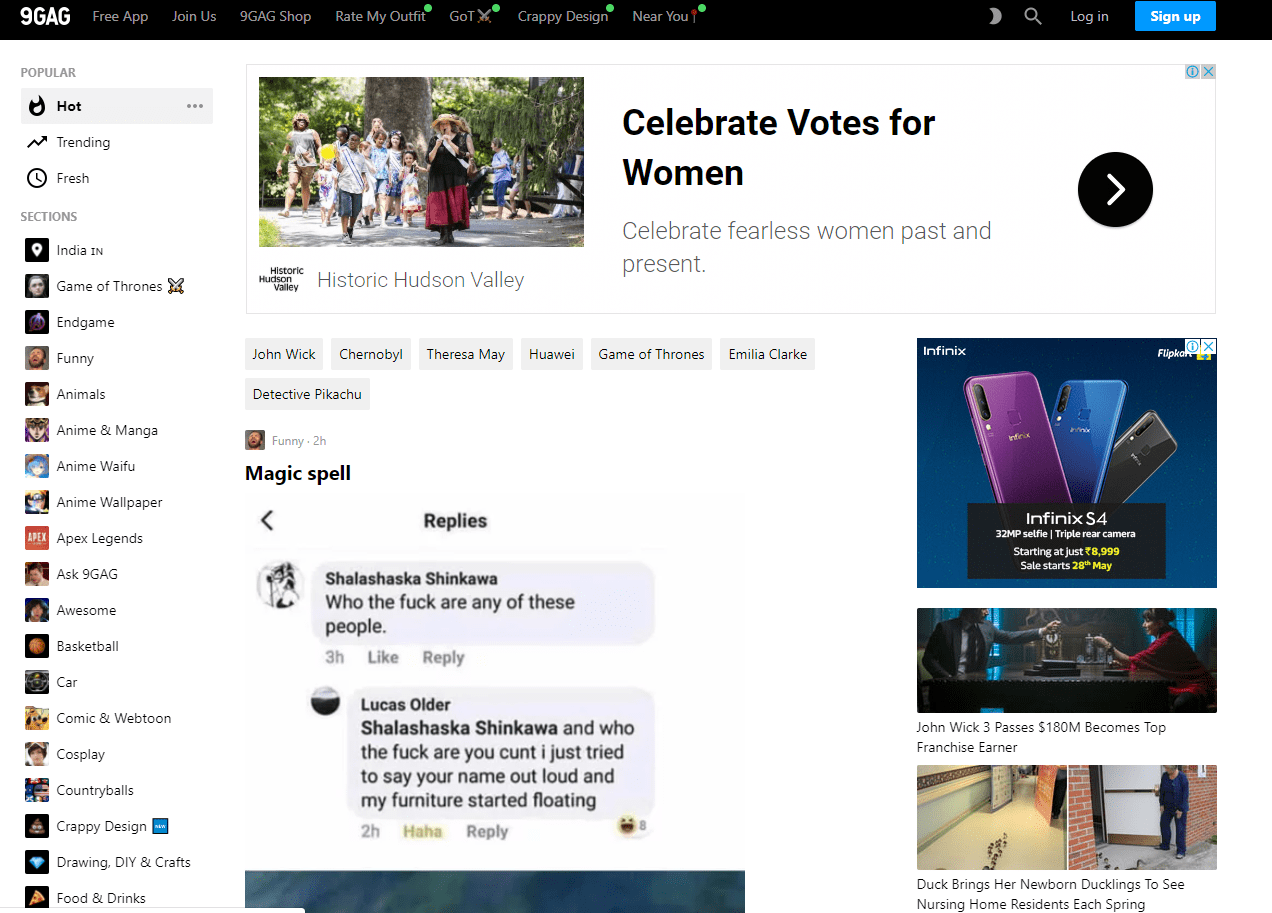Open the banner ad info icon
Image resolution: width=1272 pixels, height=913 pixels.
[x=1193, y=71]
